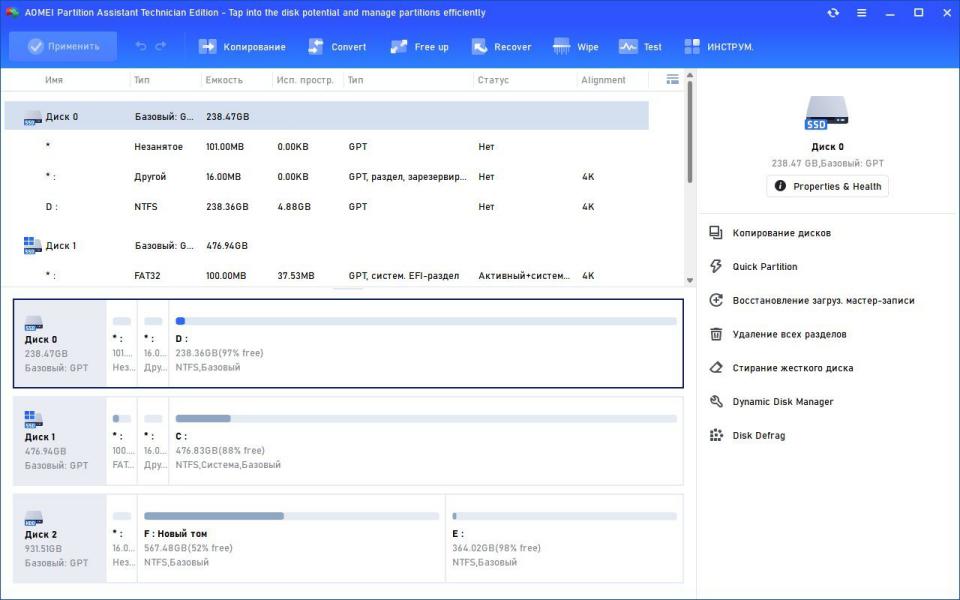Click the refresh icon in title bar
Image resolution: width=960 pixels, height=600 pixels.
[x=833, y=13]
